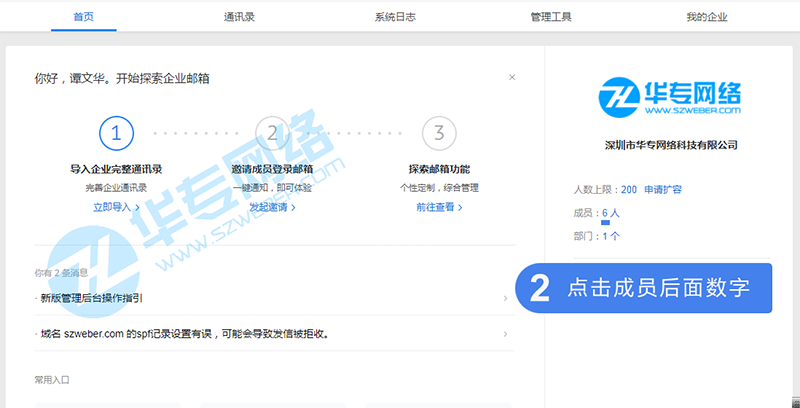
Task: Click the 前往查看 link
Action: (438, 207)
